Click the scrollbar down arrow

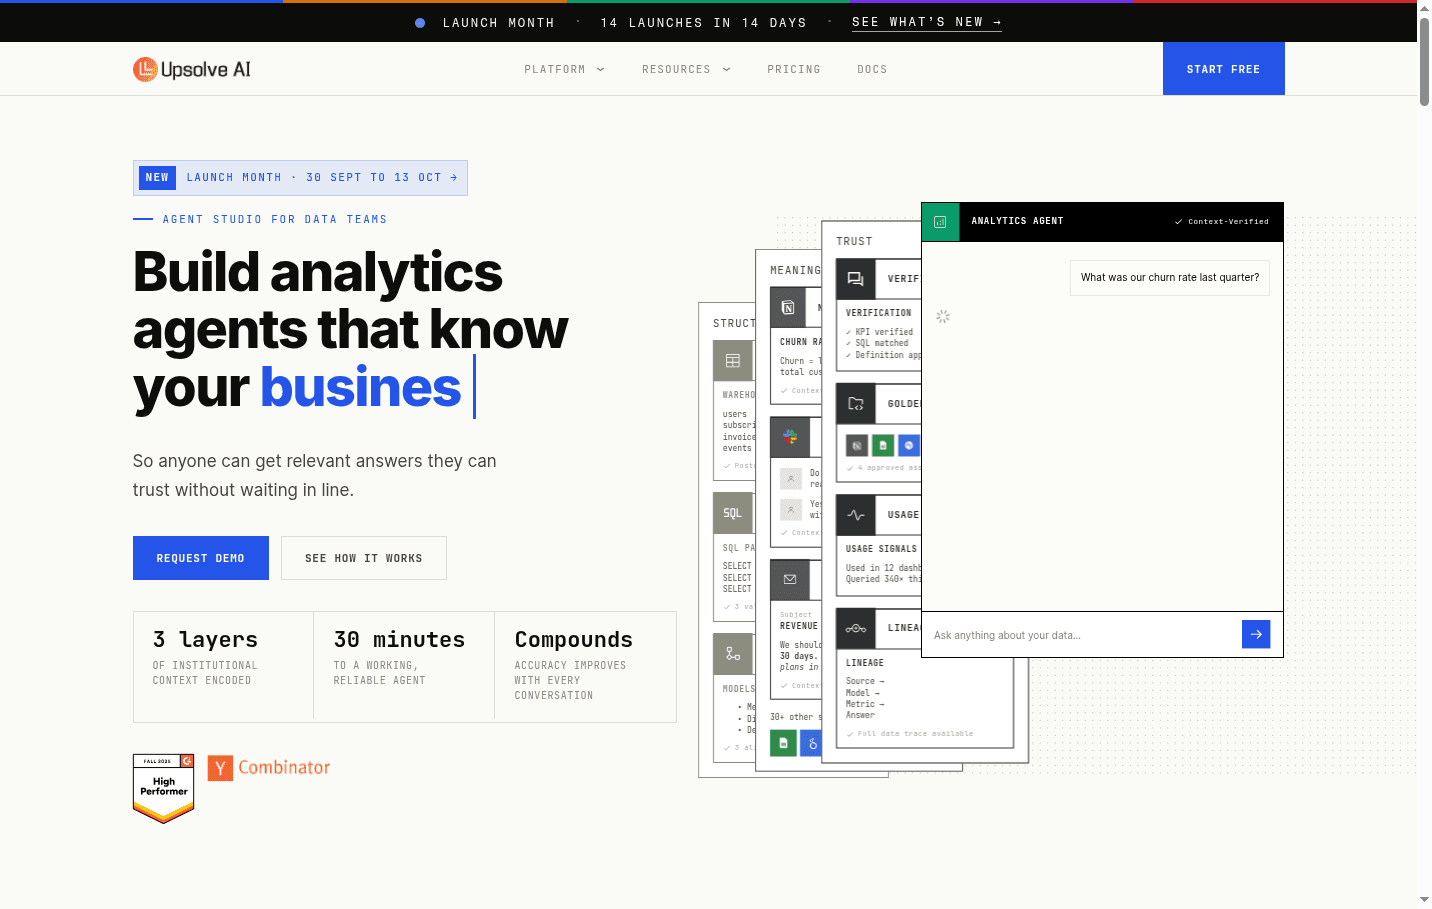(1424, 900)
